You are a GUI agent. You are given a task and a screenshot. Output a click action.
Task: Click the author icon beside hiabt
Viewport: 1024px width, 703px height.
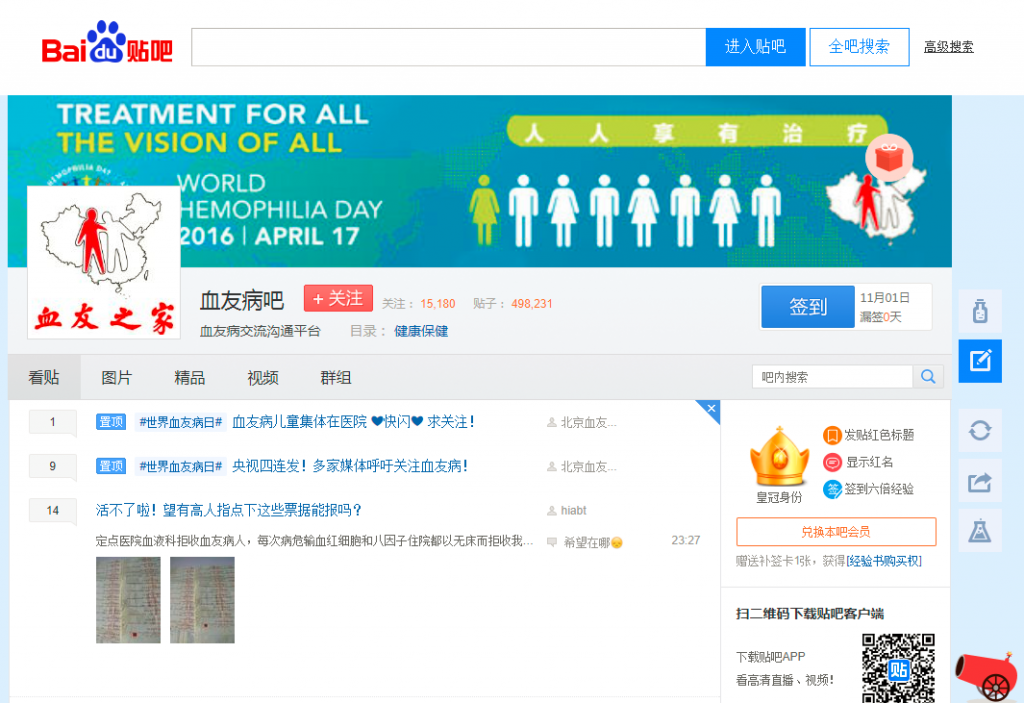[x=552, y=511]
